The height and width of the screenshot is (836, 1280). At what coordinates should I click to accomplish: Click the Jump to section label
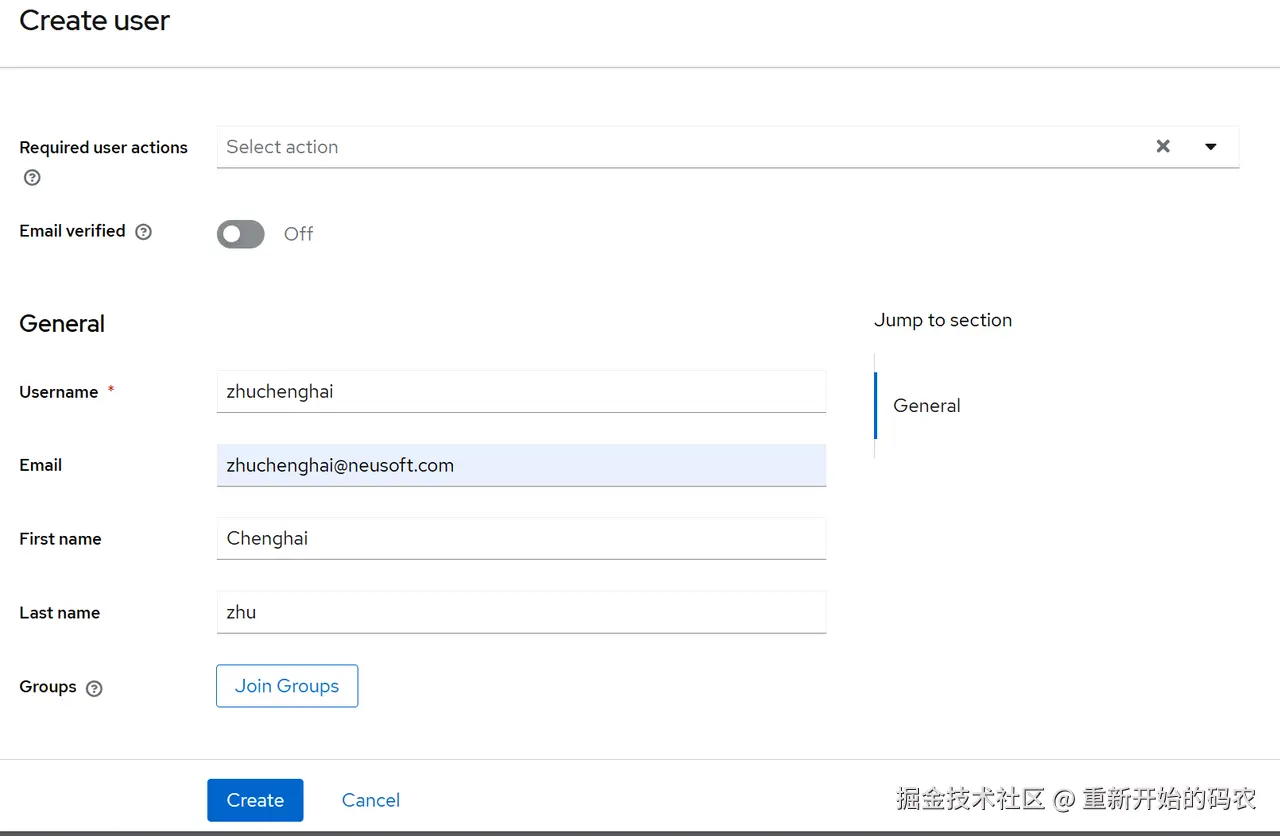pyautogui.click(x=943, y=320)
